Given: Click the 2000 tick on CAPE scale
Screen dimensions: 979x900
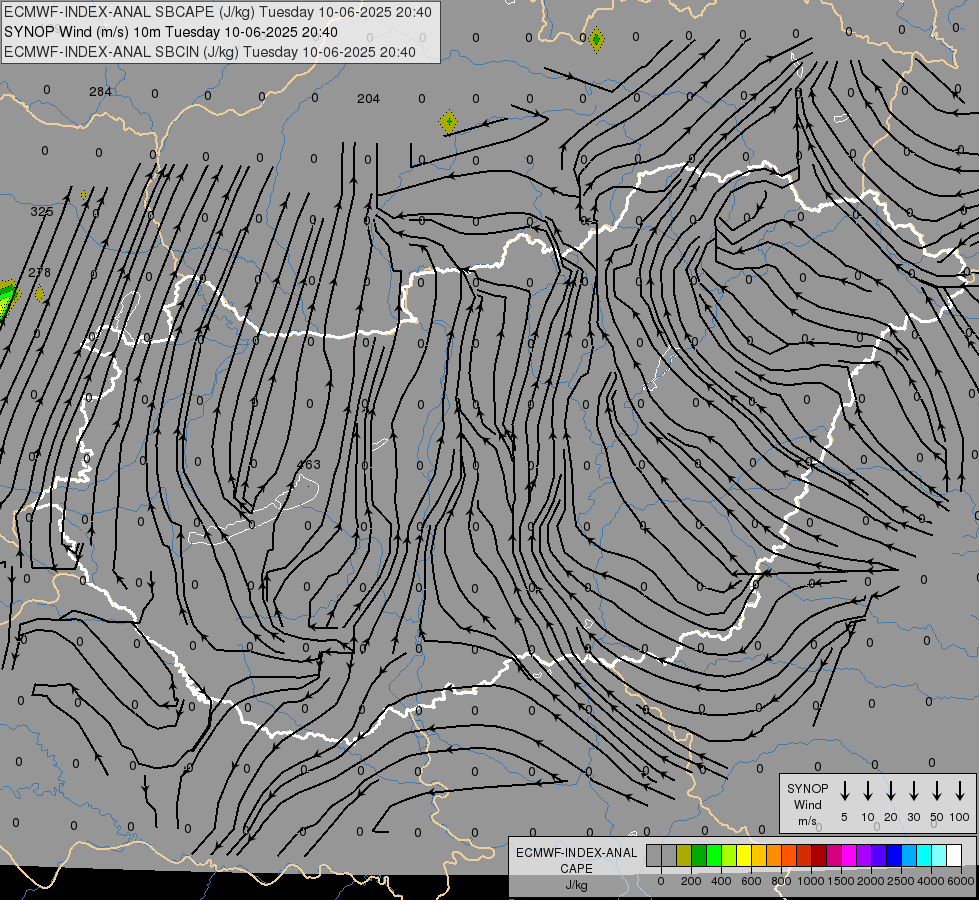Looking at the screenshot, I should (871, 881).
